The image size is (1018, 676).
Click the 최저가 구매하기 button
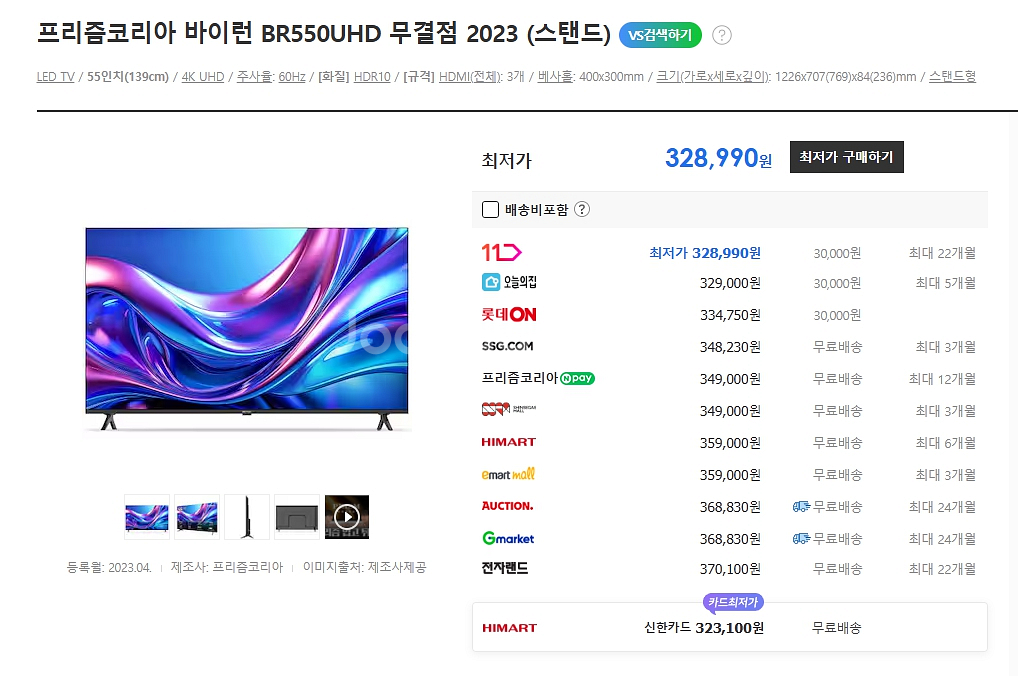(x=846, y=156)
